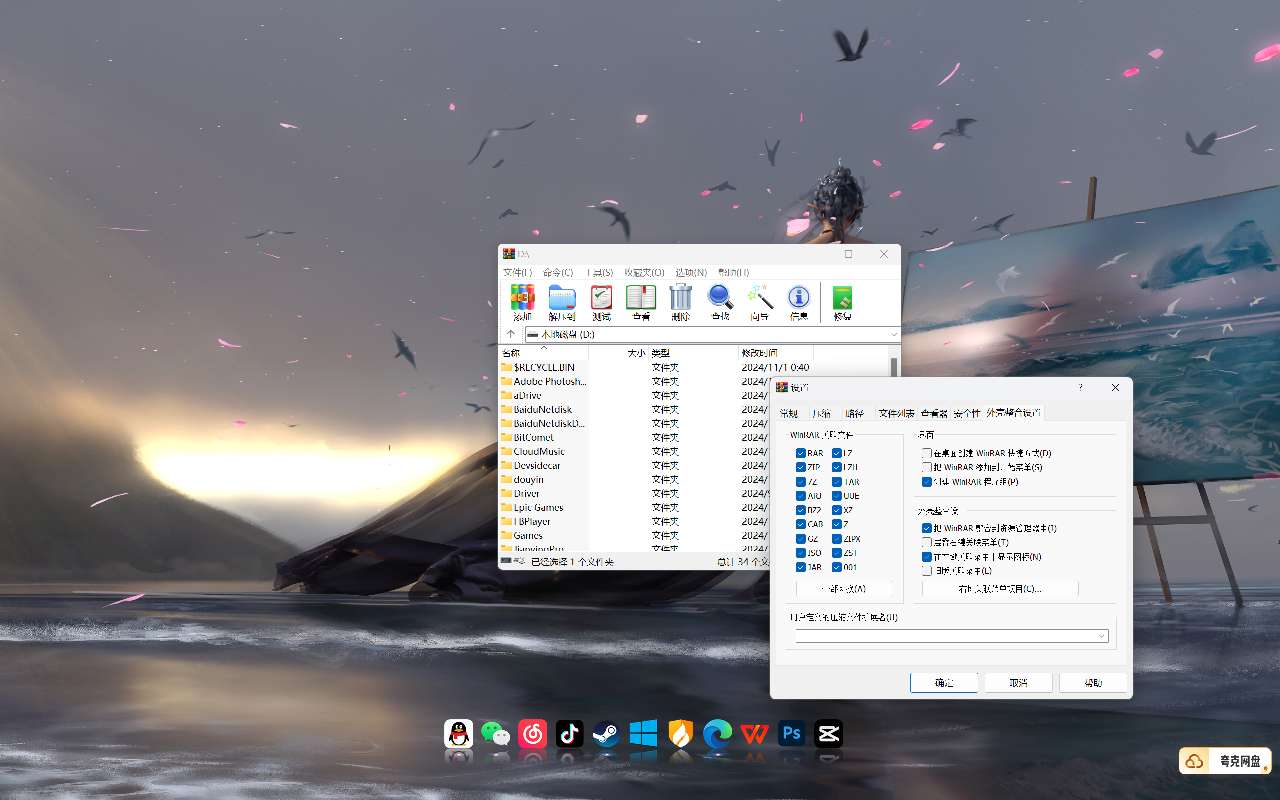This screenshot has width=1280, height=800.
Task: Click the Toggle all (A) button
Action: [846, 589]
